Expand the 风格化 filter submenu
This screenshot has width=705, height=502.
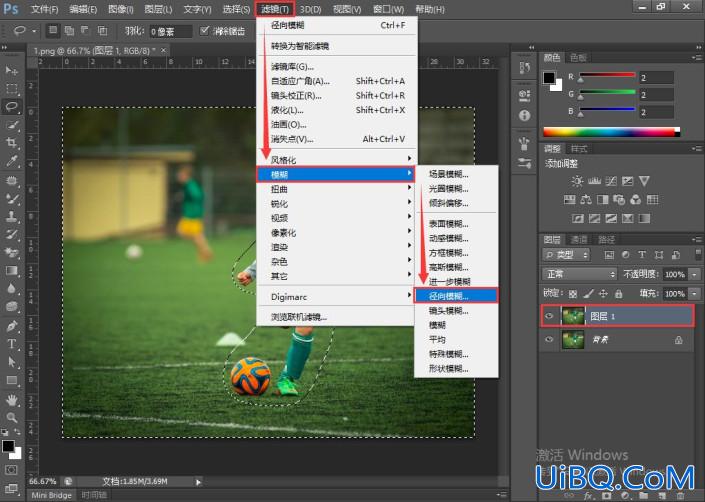[x=335, y=160]
